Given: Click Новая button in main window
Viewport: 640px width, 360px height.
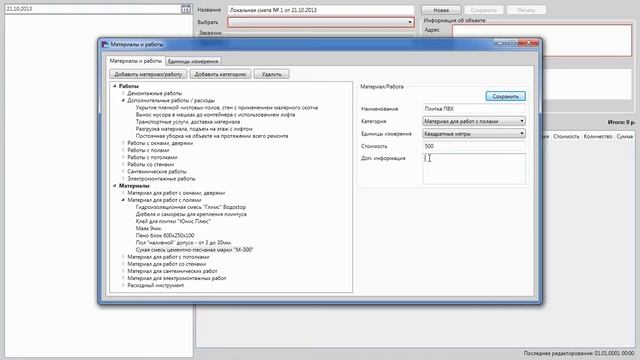Looking at the screenshot, I should (441, 10).
